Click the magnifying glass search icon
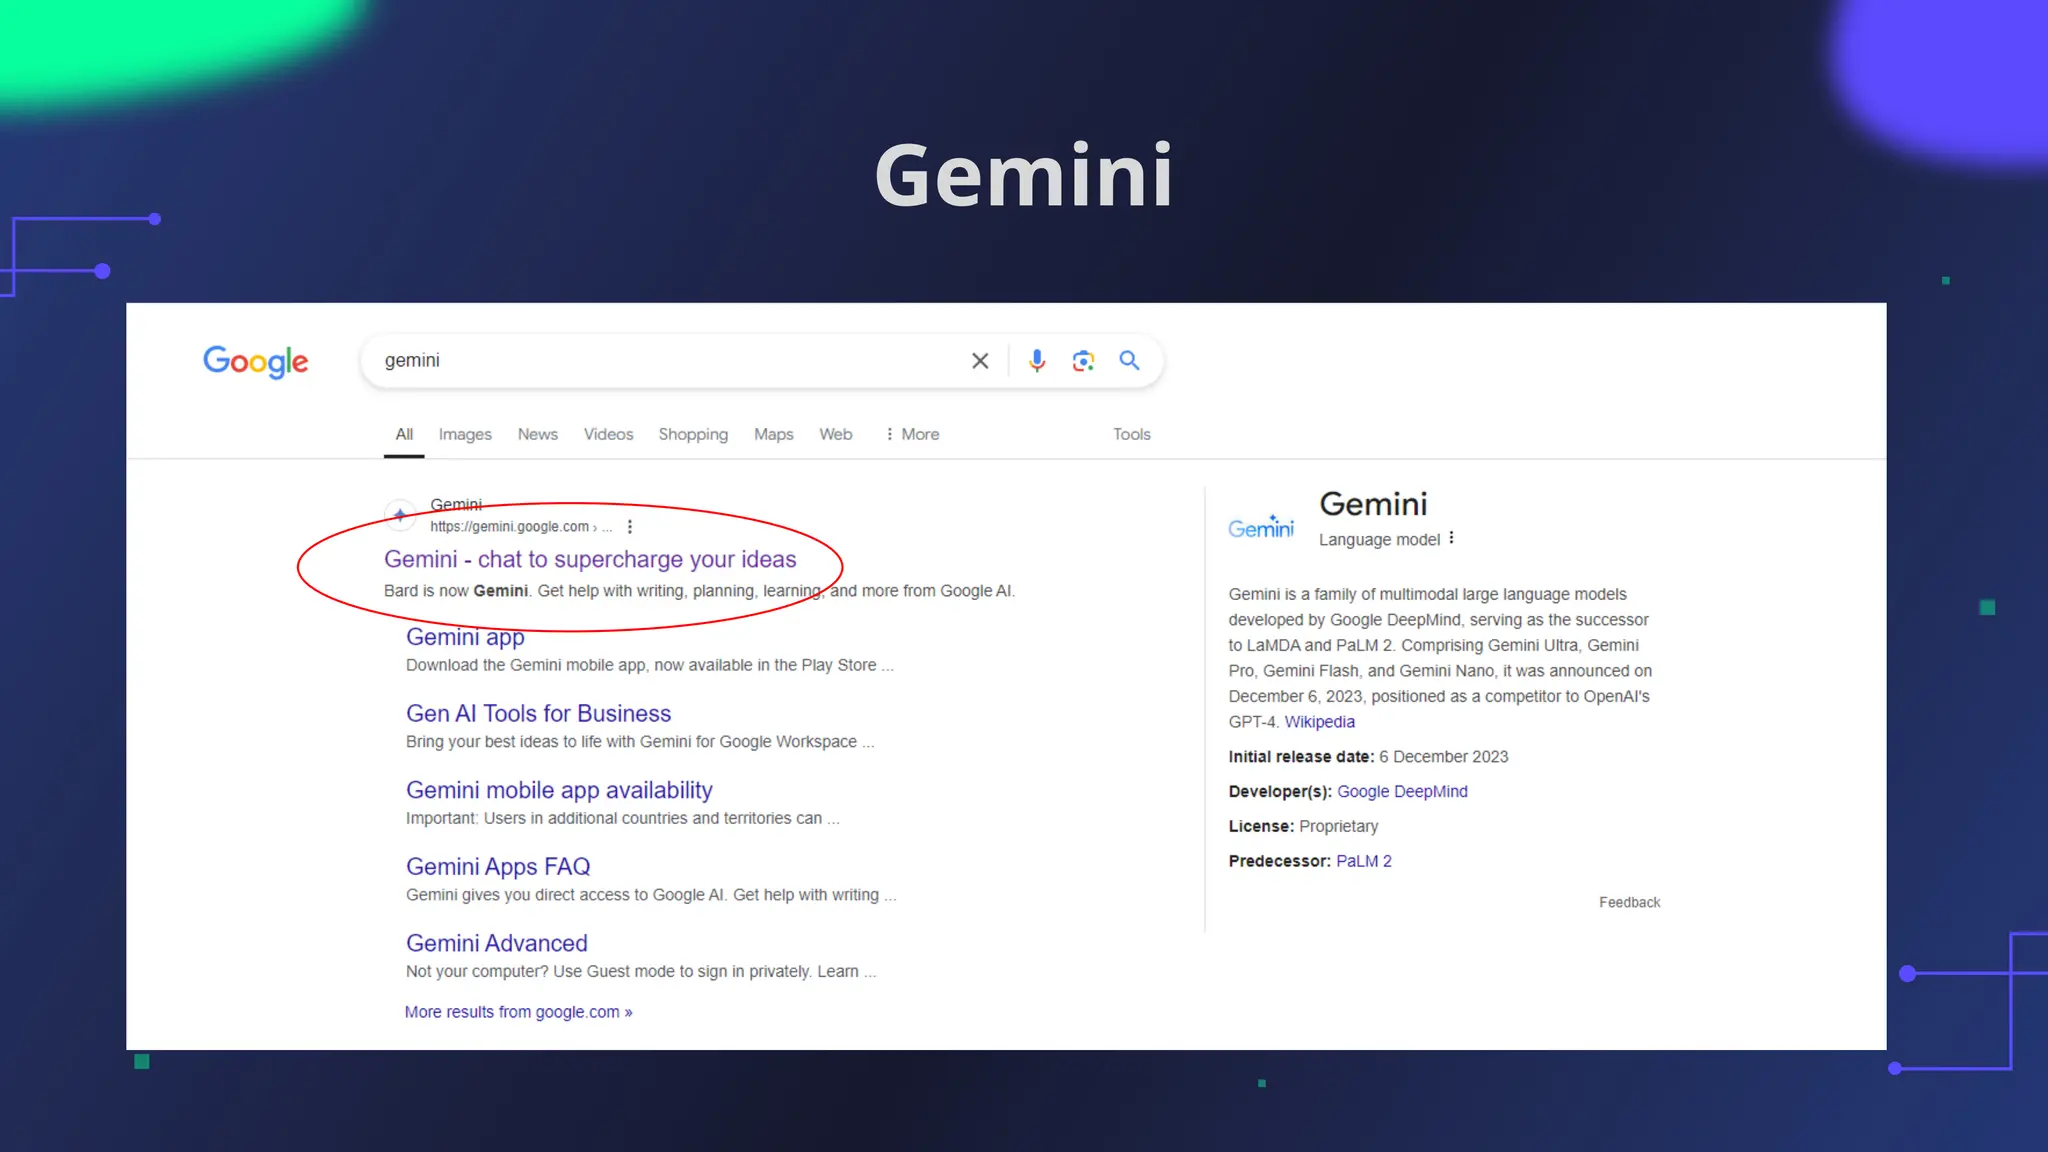 click(1129, 360)
